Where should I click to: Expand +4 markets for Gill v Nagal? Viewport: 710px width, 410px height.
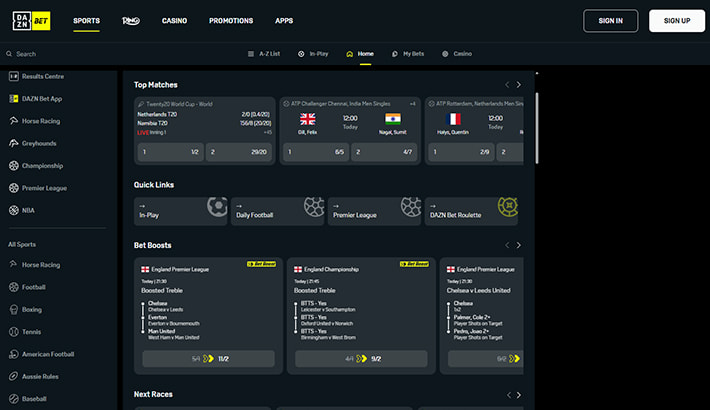coord(413,104)
